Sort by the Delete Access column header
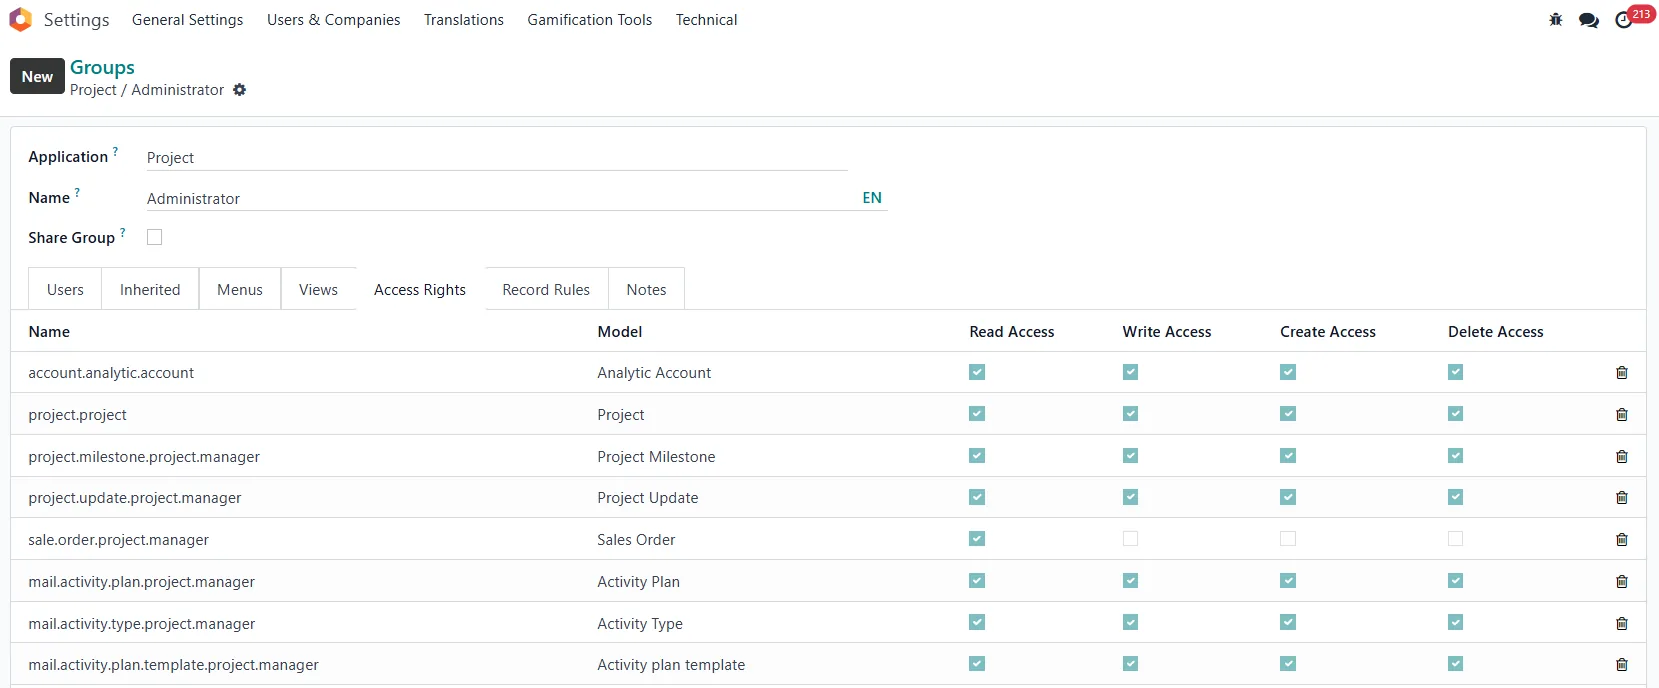 tap(1495, 332)
